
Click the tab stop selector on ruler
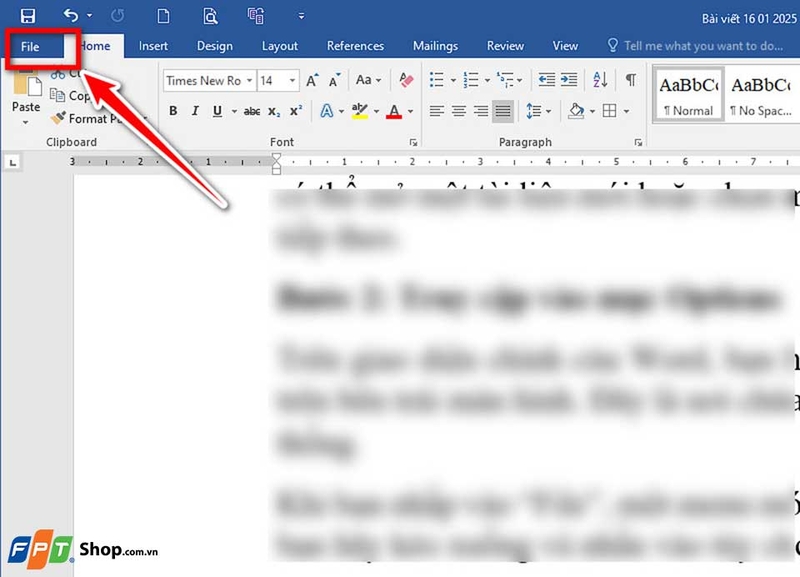pos(13,163)
